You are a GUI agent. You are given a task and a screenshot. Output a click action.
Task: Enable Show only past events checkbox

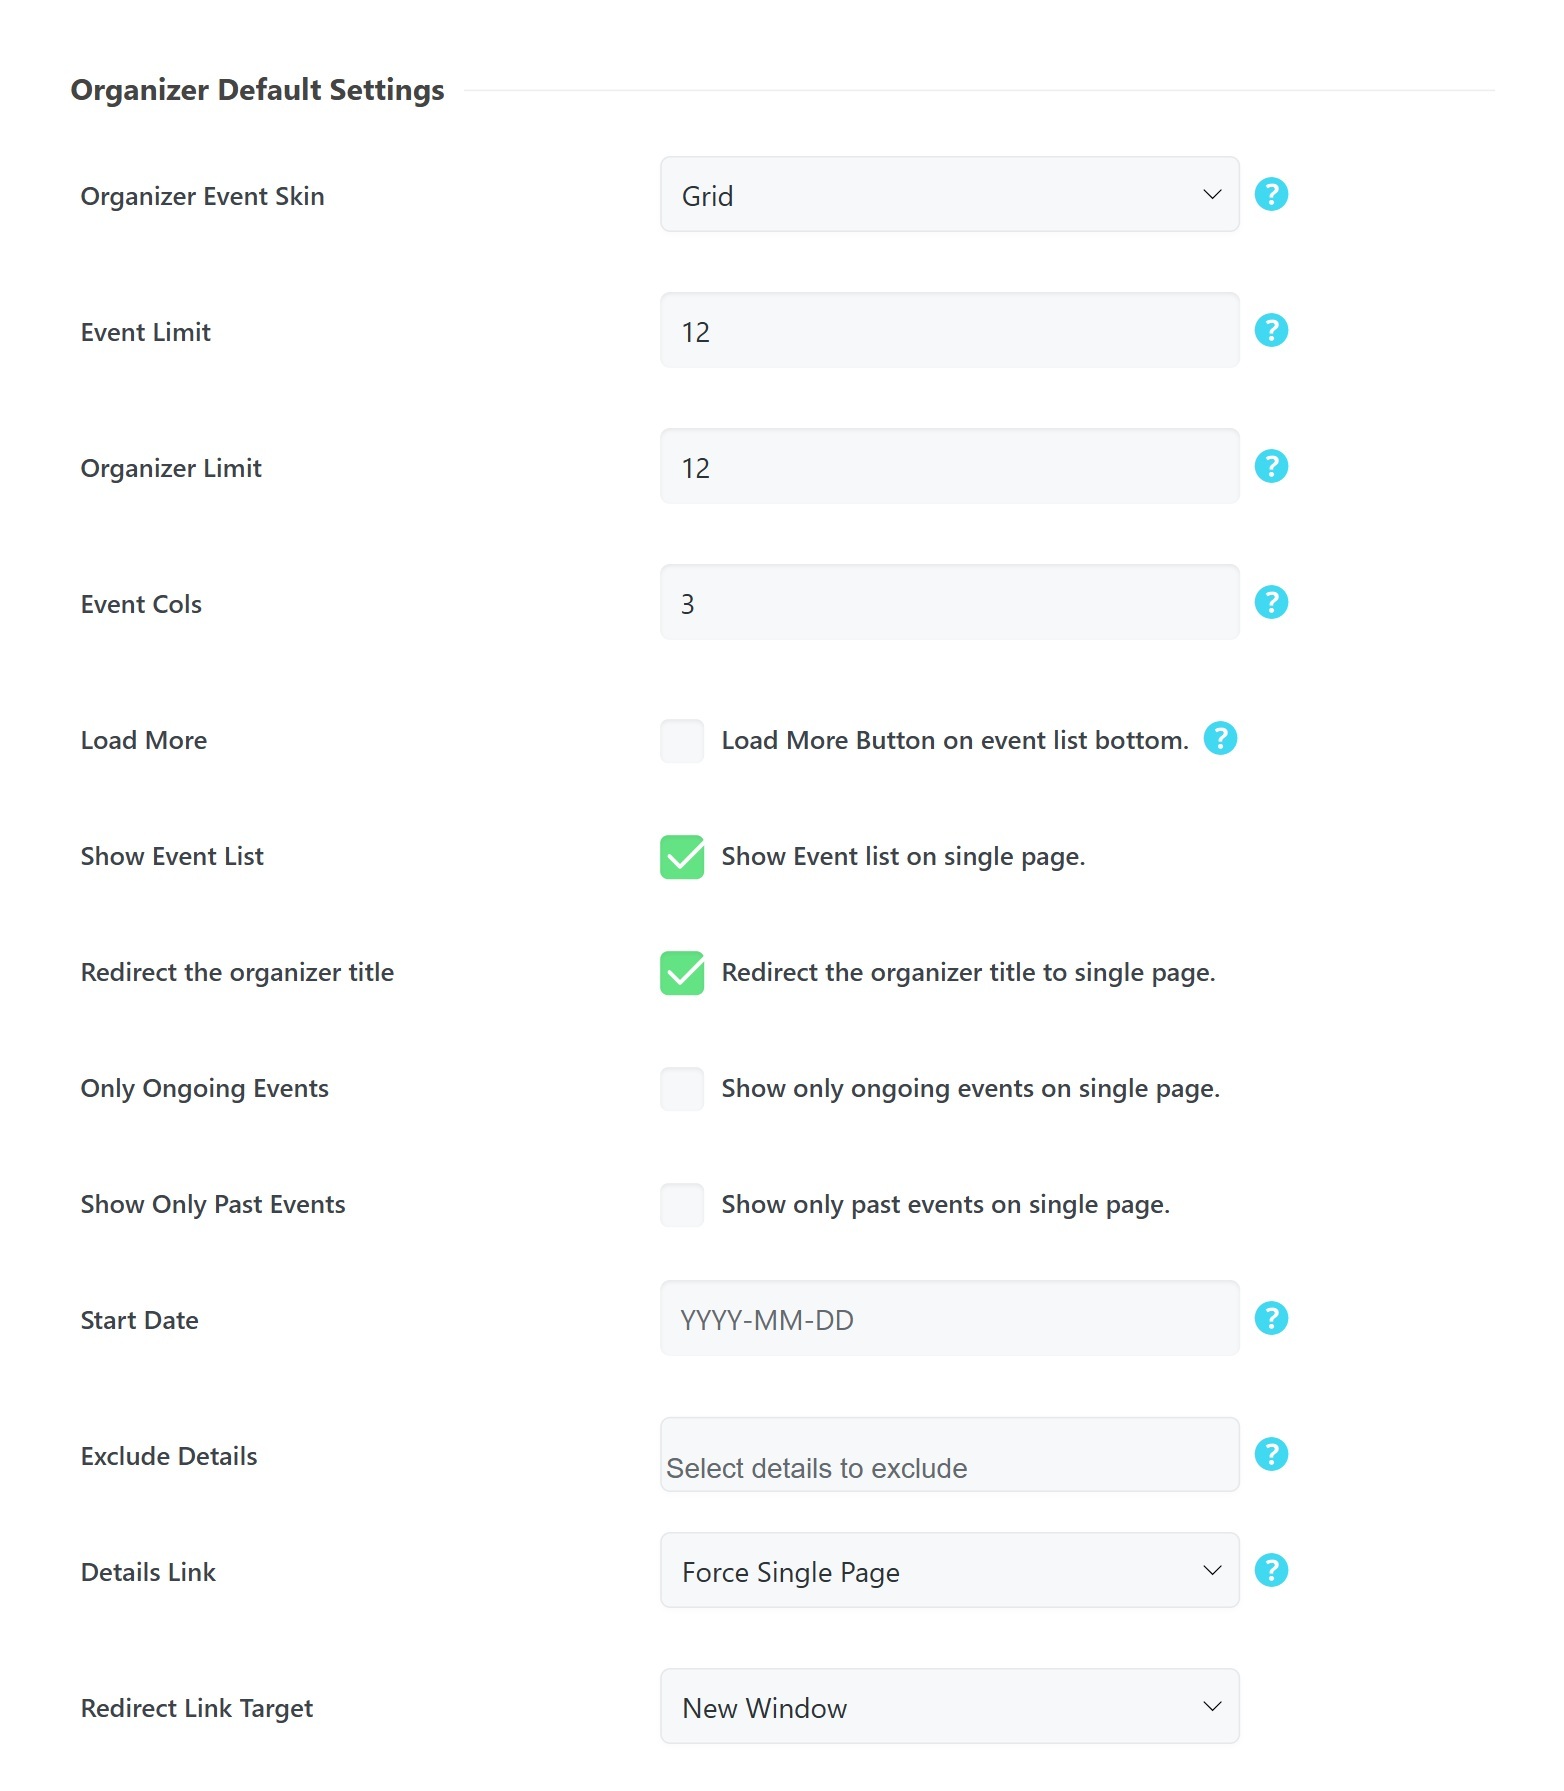tap(682, 1205)
